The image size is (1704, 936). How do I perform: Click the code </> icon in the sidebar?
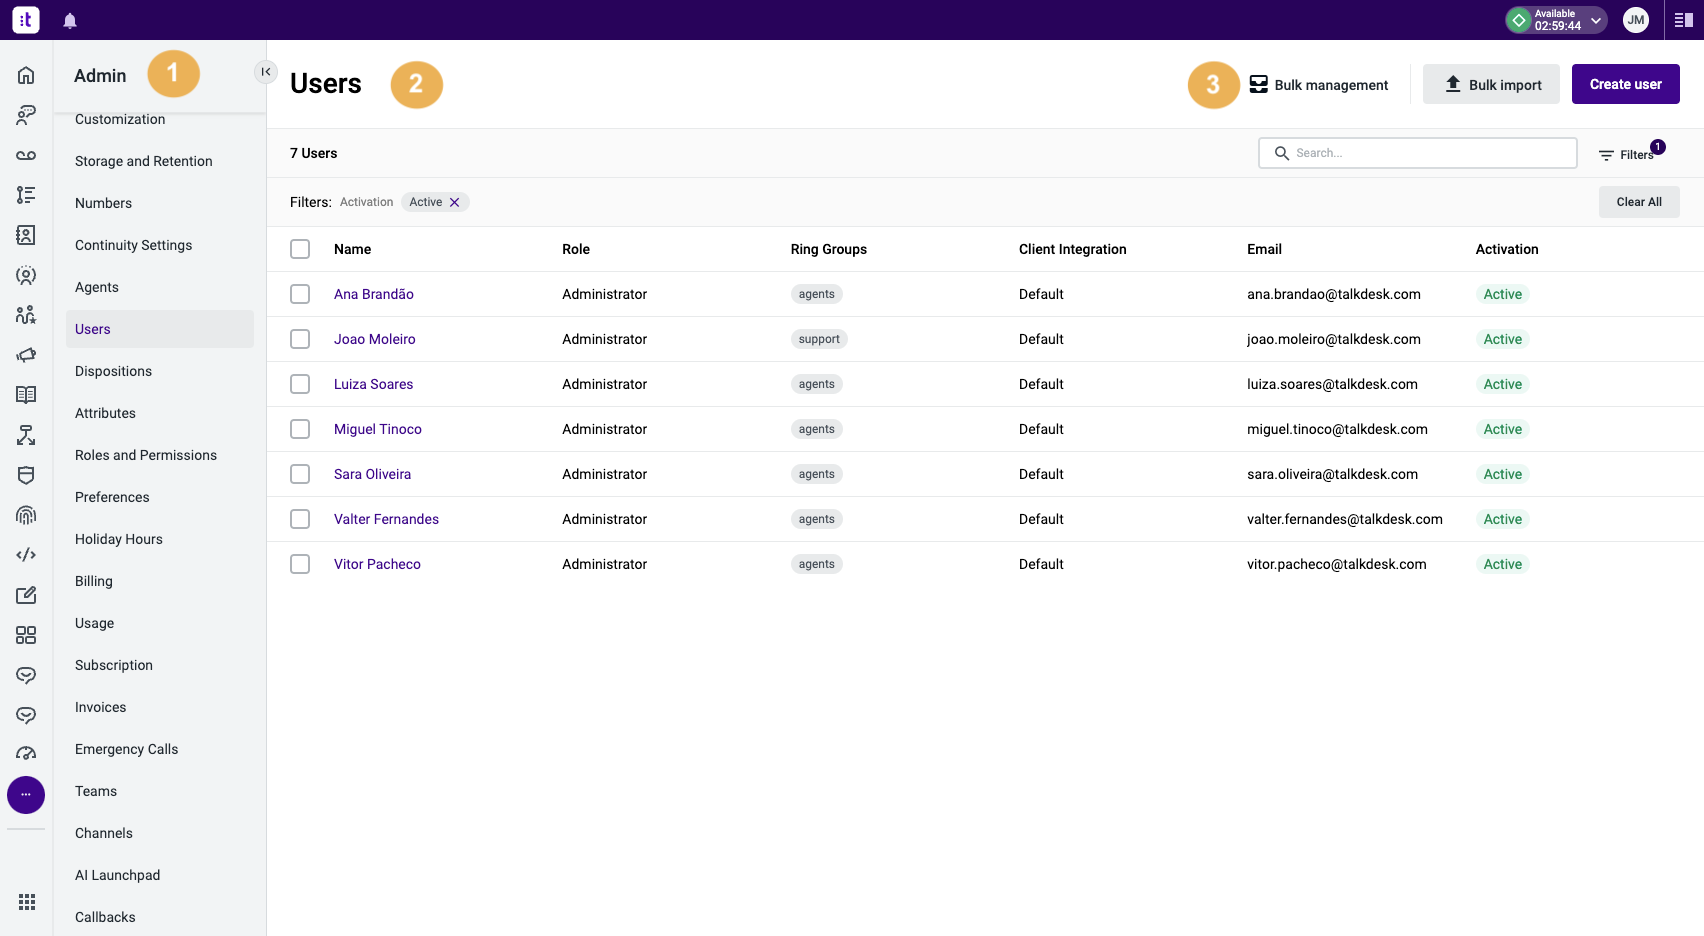(x=26, y=554)
